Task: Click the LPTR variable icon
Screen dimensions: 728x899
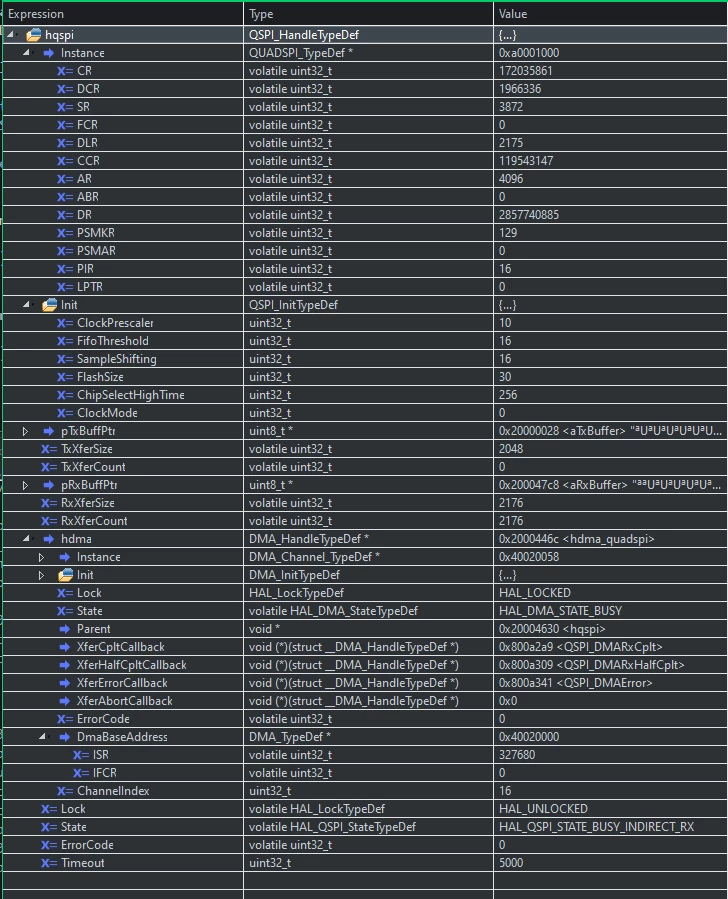Action: 65,287
